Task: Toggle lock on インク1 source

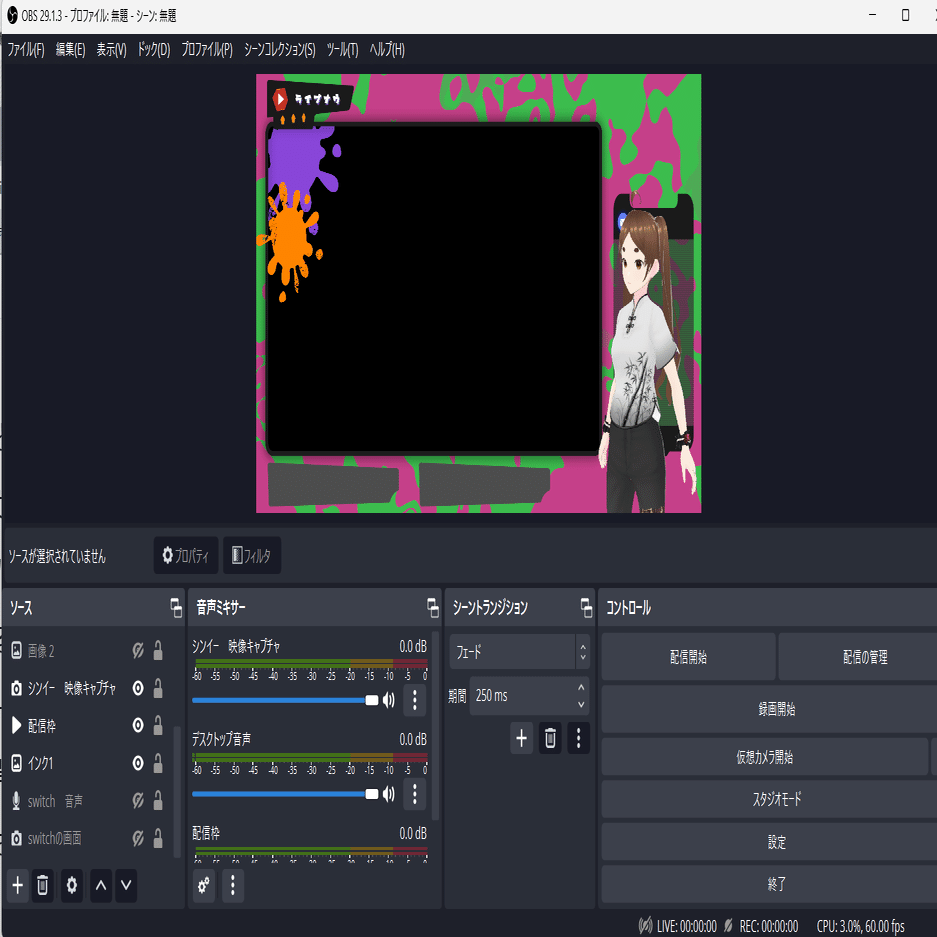Action: coord(158,763)
